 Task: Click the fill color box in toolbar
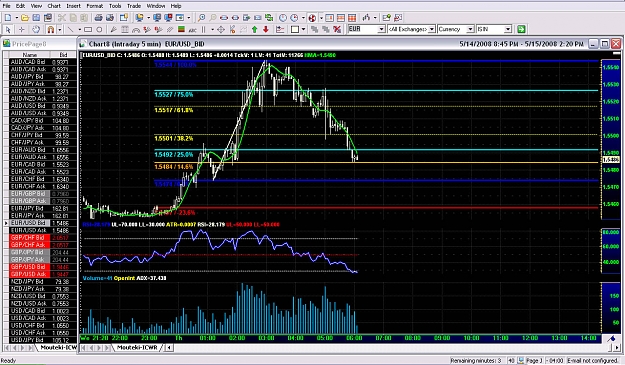295,29
